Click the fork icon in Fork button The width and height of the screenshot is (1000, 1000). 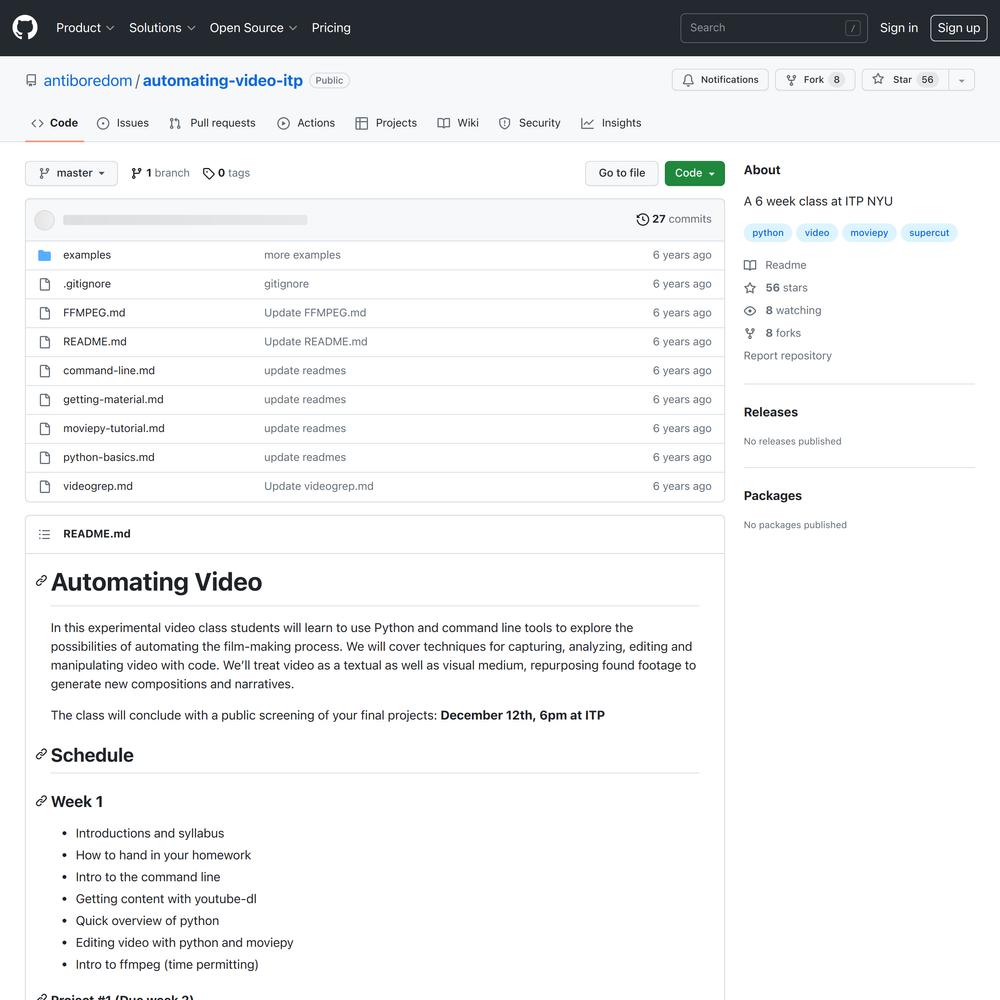pos(791,80)
